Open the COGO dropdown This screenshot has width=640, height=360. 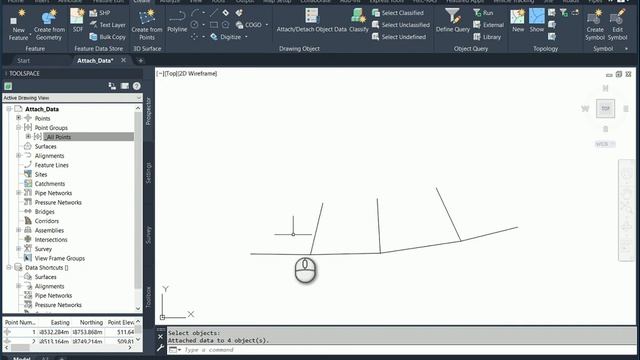click(x=267, y=25)
